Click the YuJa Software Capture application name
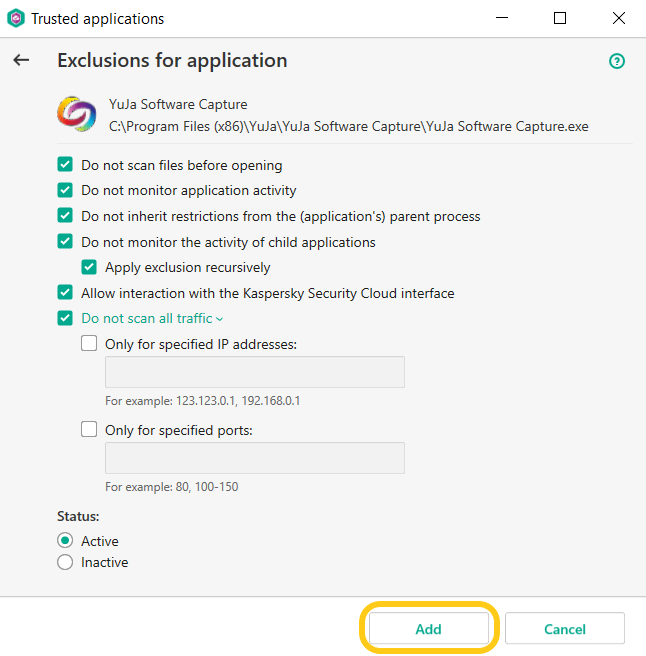This screenshot has width=646, height=656. tap(178, 104)
